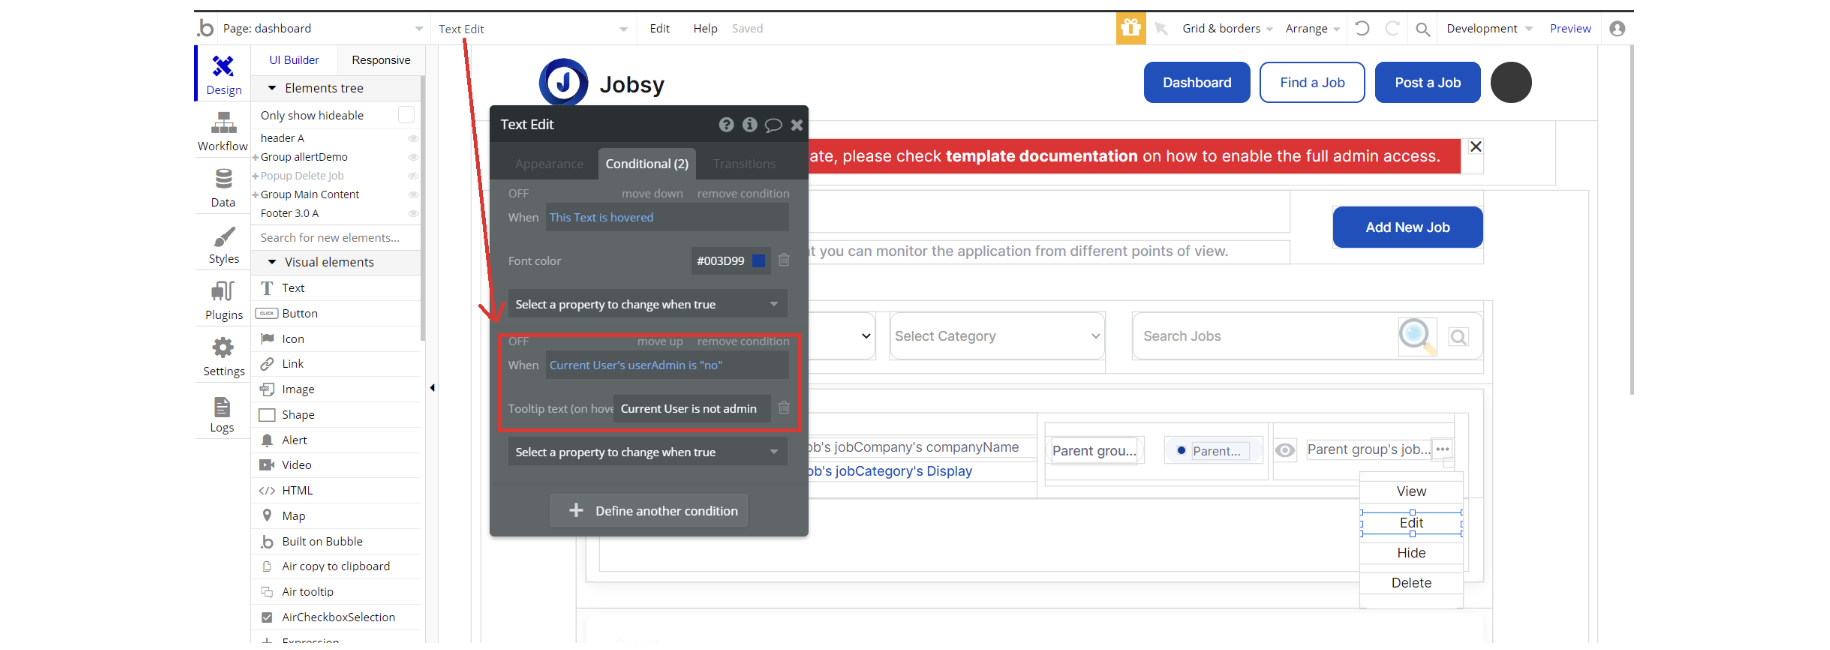Image resolution: width=1830 pixels, height=650 pixels.
Task: Expand the Grid & borders dropdown
Action: click(1227, 29)
